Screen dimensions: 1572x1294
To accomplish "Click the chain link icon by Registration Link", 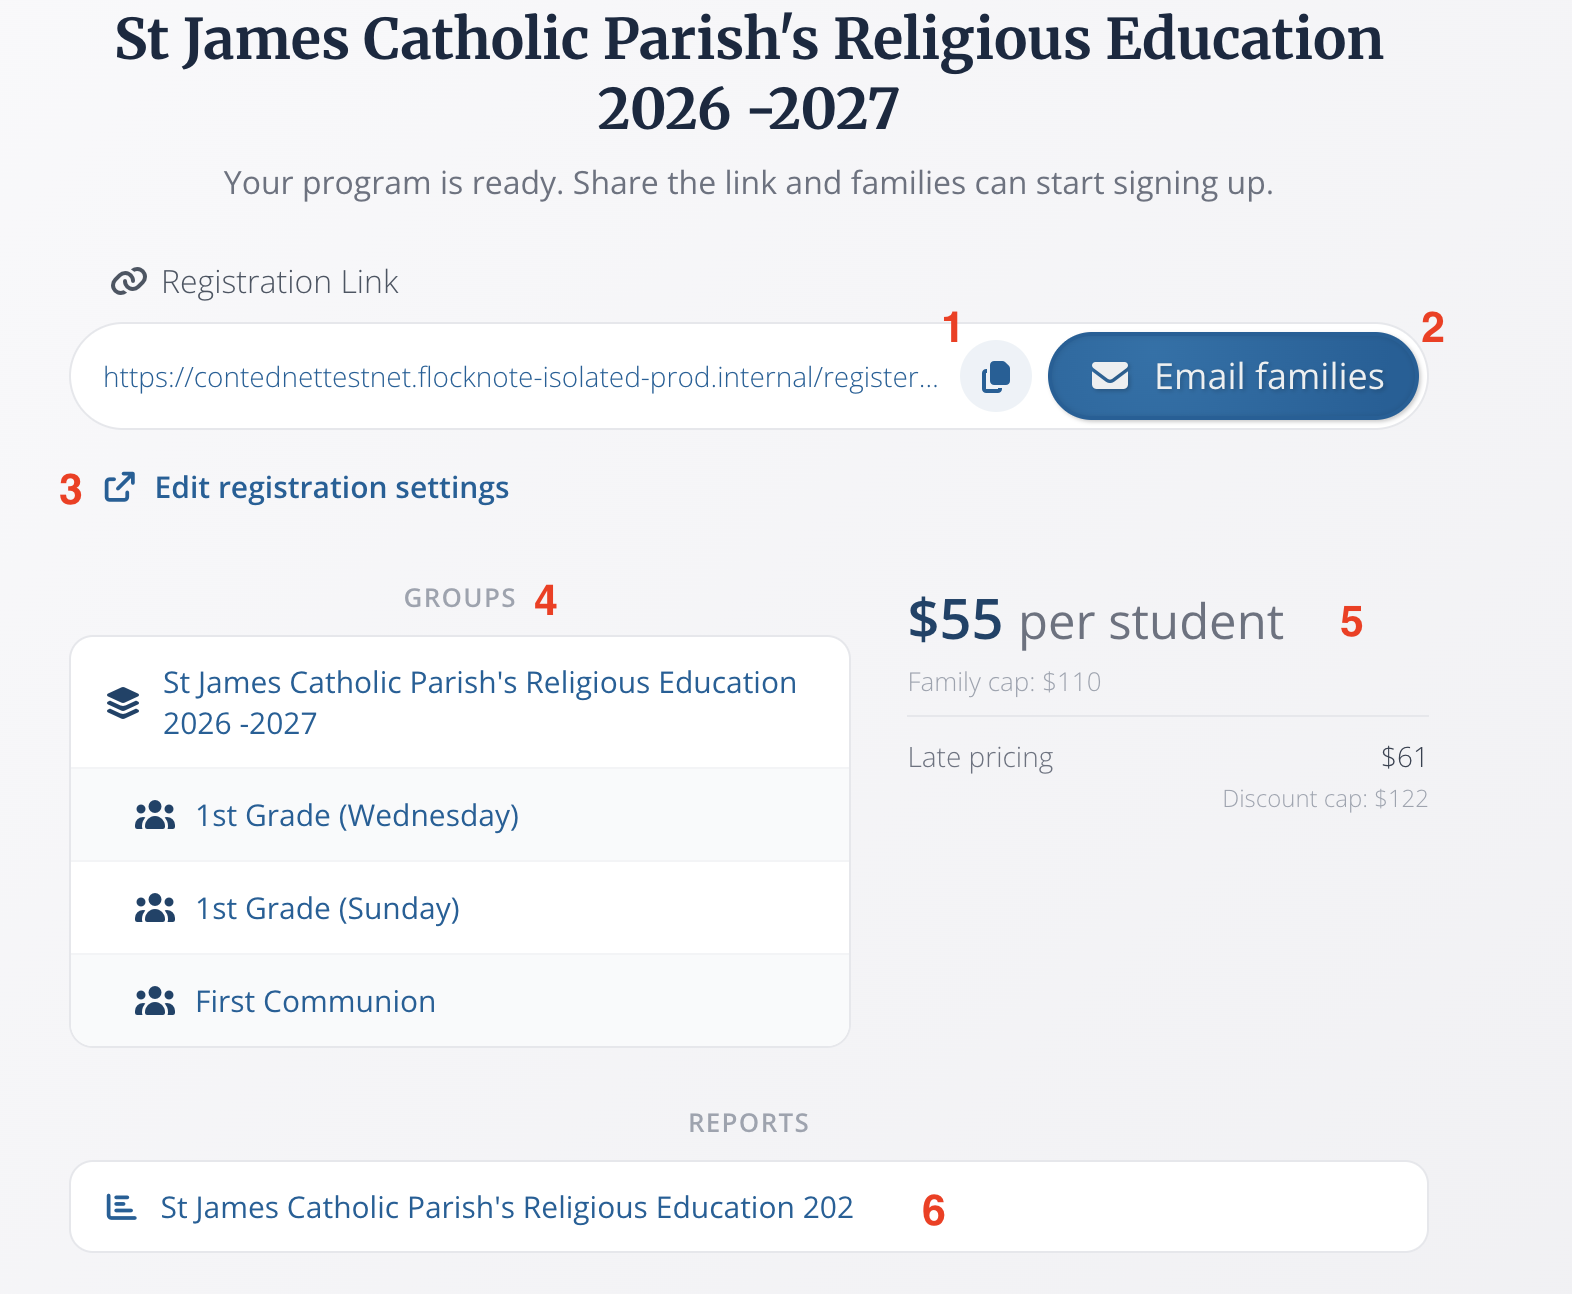I will (x=129, y=282).
